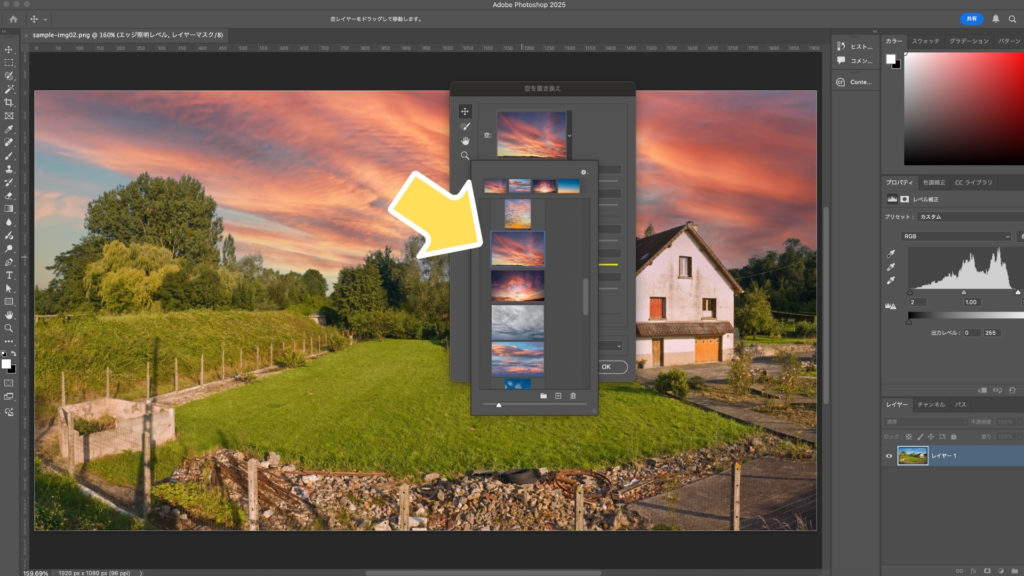1024x576 pixels.
Task: Click the new folder icon in the sky picker
Action: pyautogui.click(x=543, y=396)
